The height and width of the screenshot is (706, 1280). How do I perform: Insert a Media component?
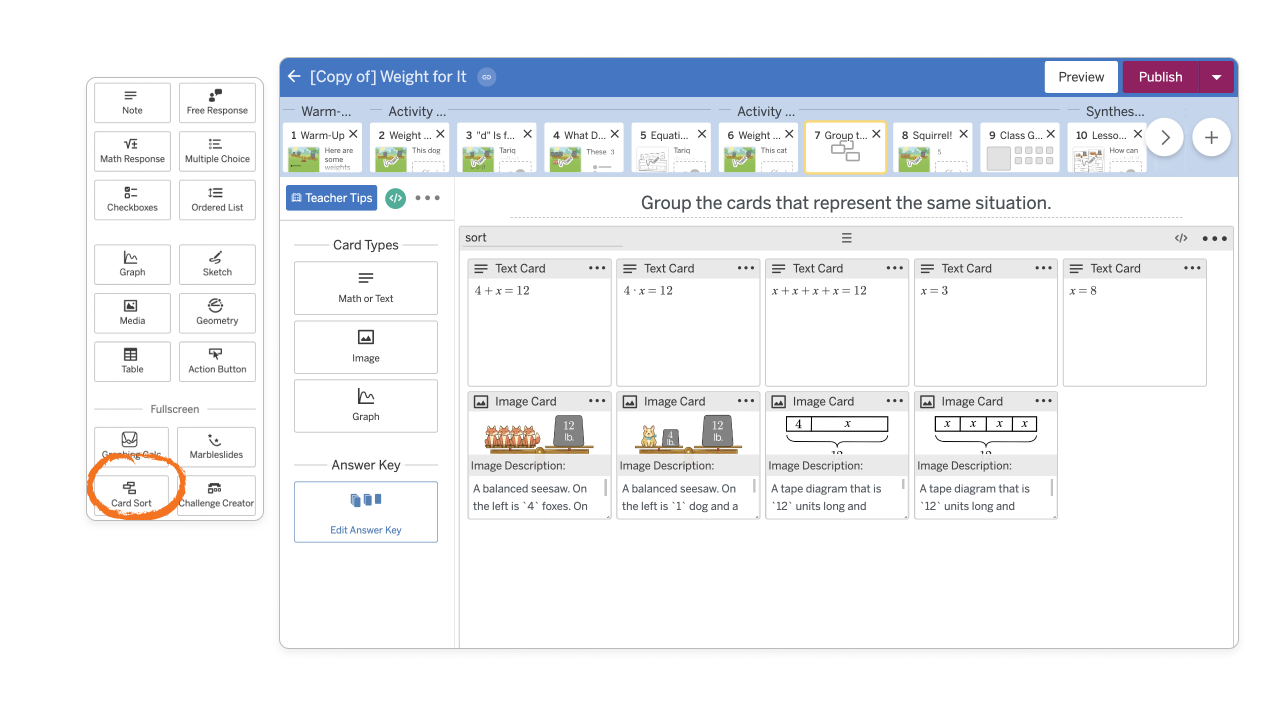132,313
